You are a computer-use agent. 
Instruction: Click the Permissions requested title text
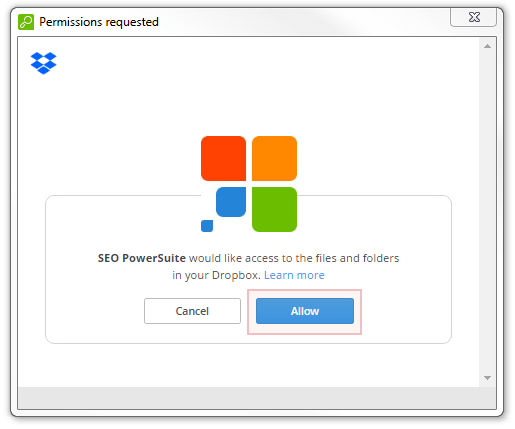[x=99, y=22]
